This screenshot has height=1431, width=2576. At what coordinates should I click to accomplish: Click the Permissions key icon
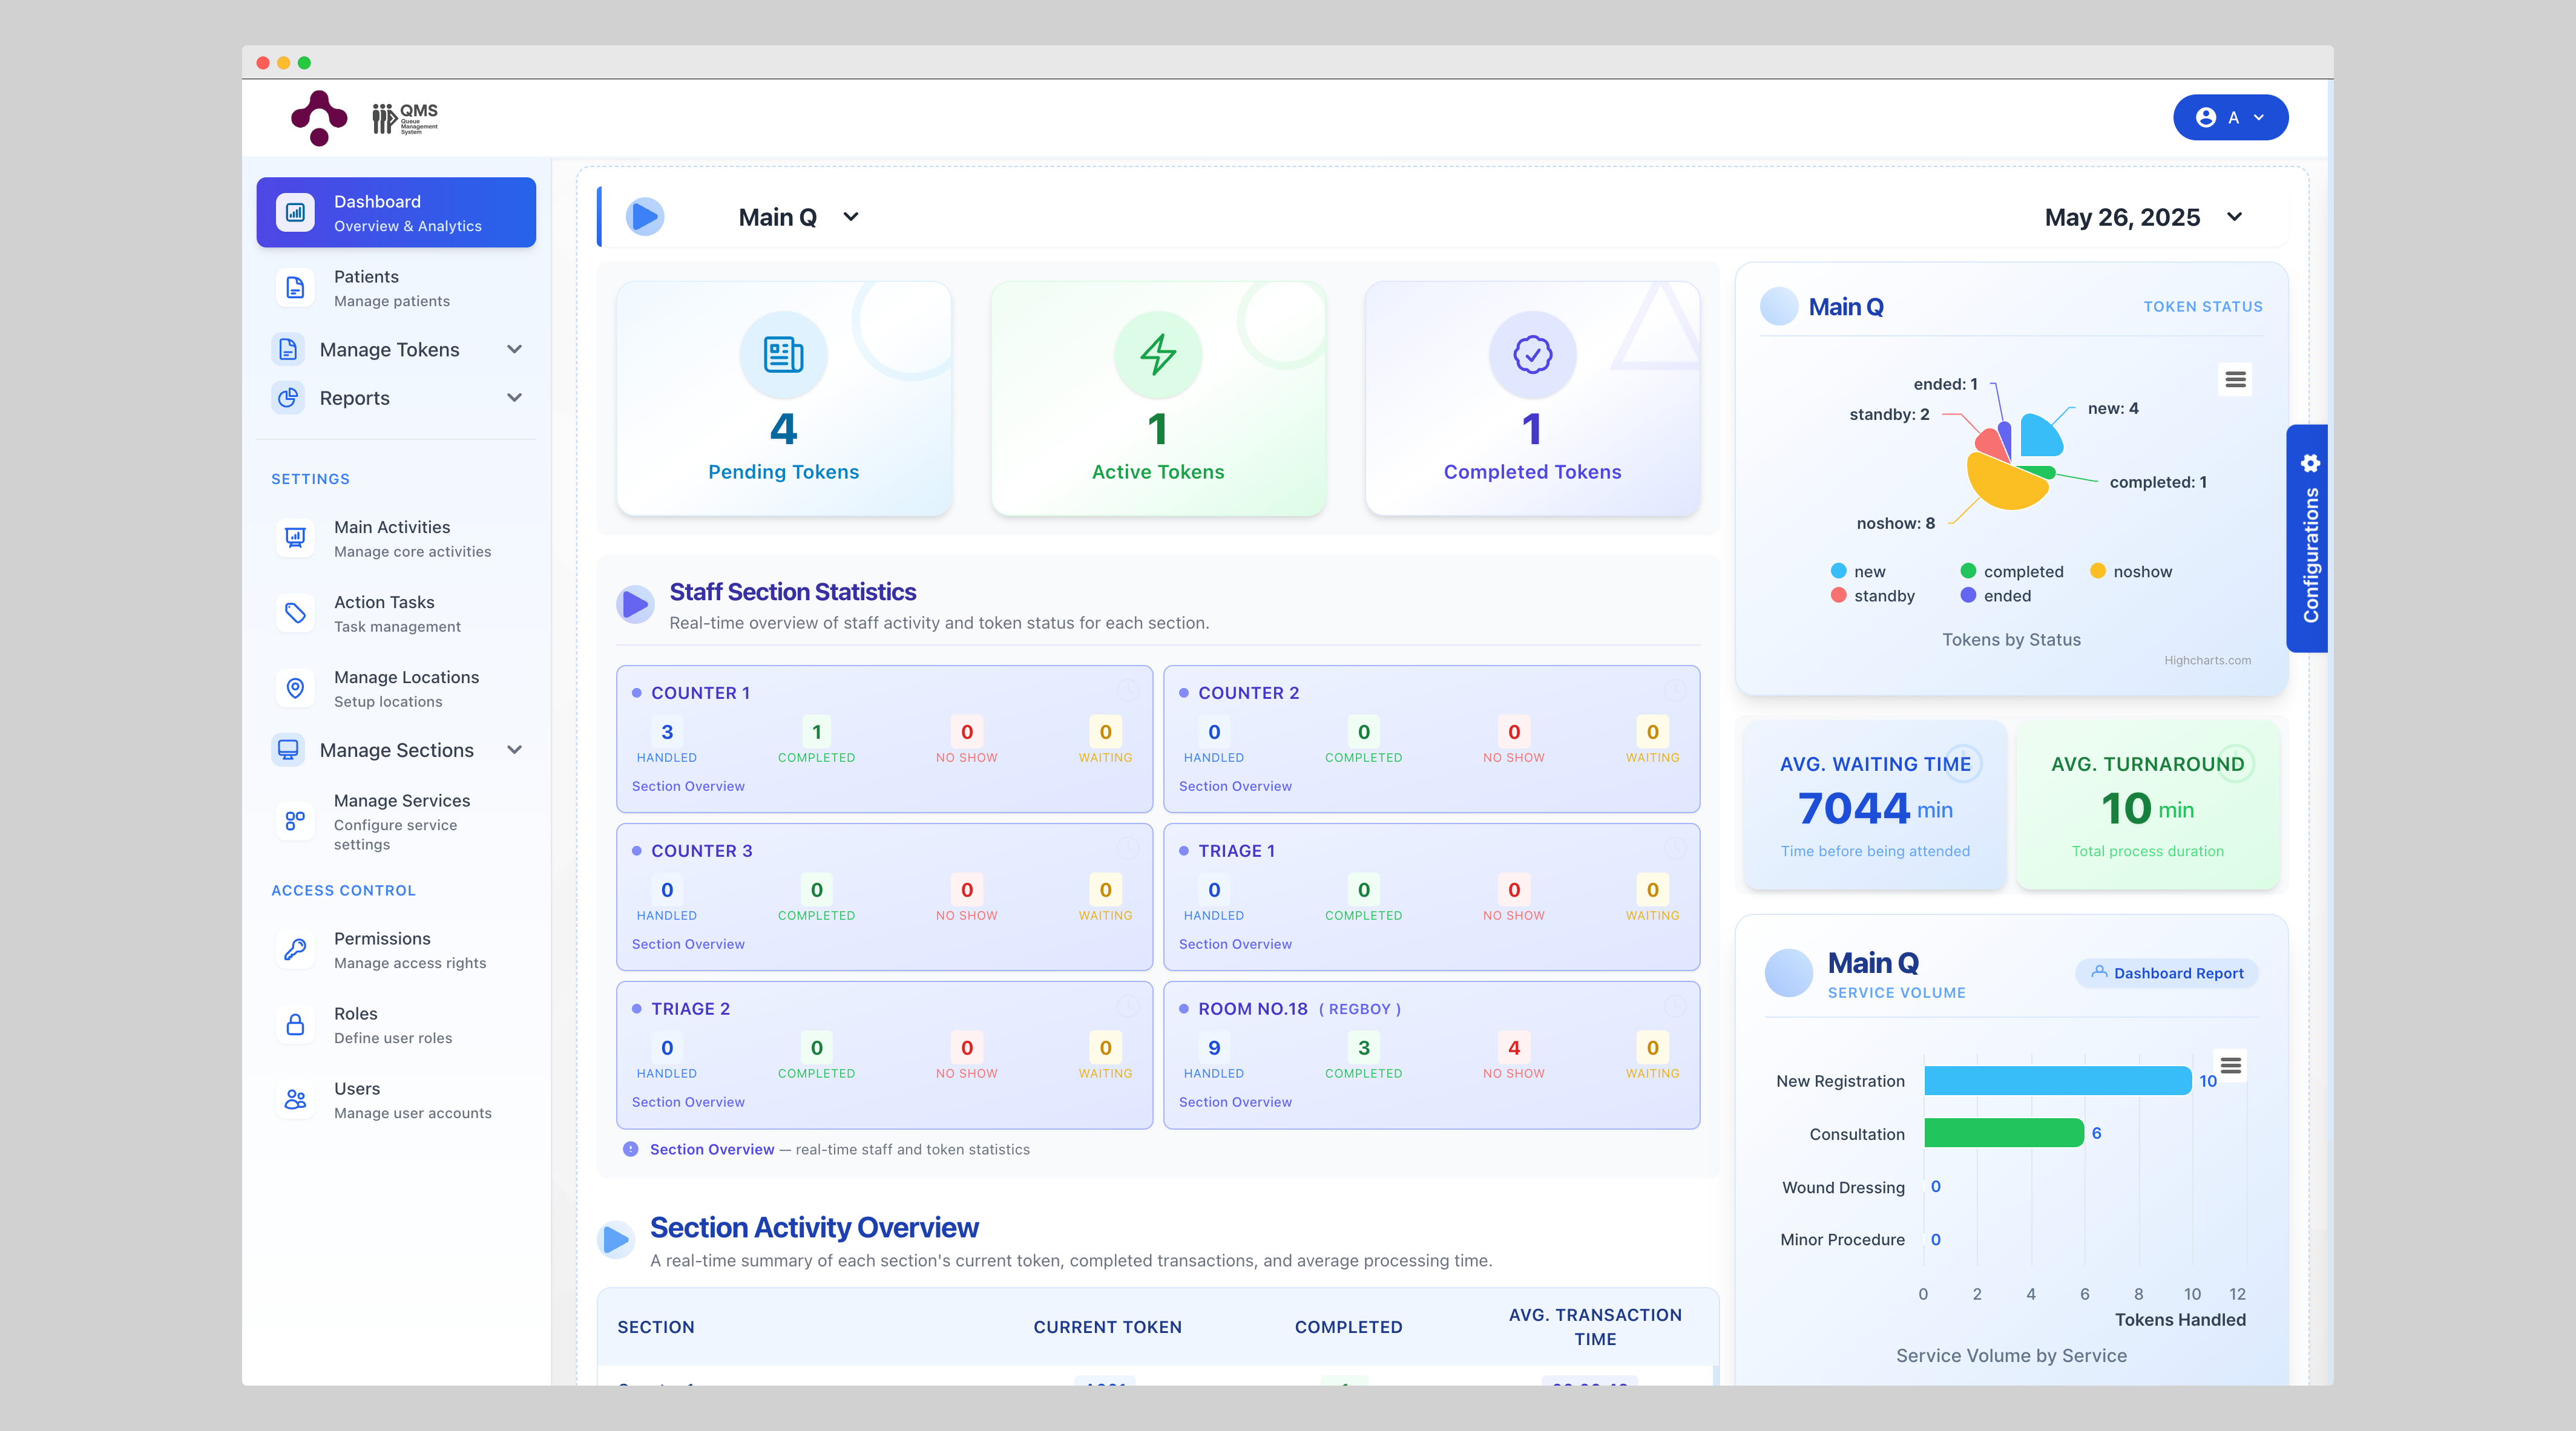[x=295, y=949]
